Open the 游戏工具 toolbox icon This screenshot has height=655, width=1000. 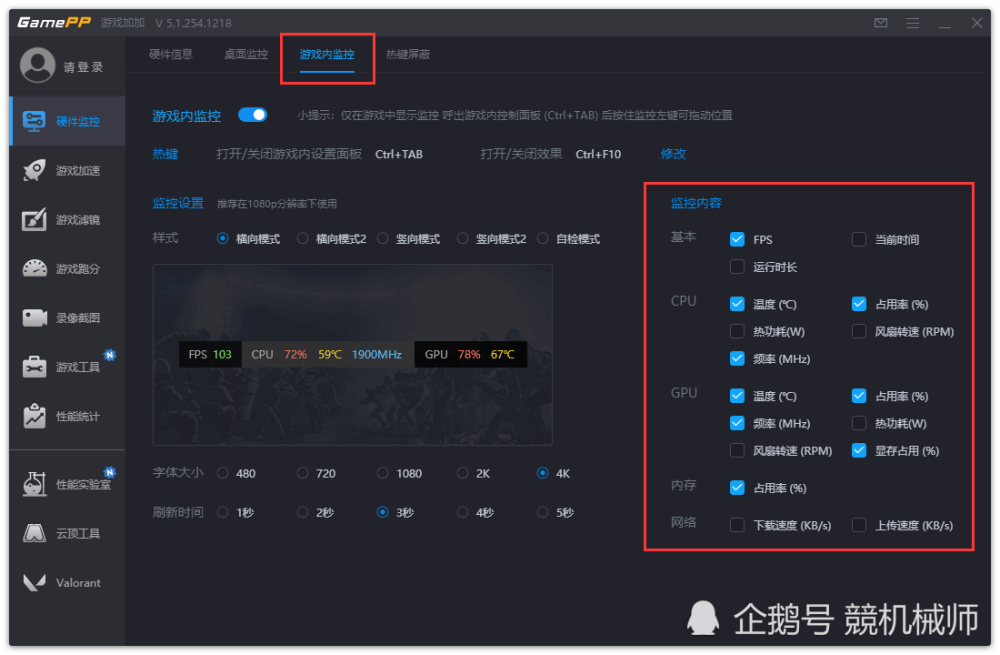pos(34,367)
